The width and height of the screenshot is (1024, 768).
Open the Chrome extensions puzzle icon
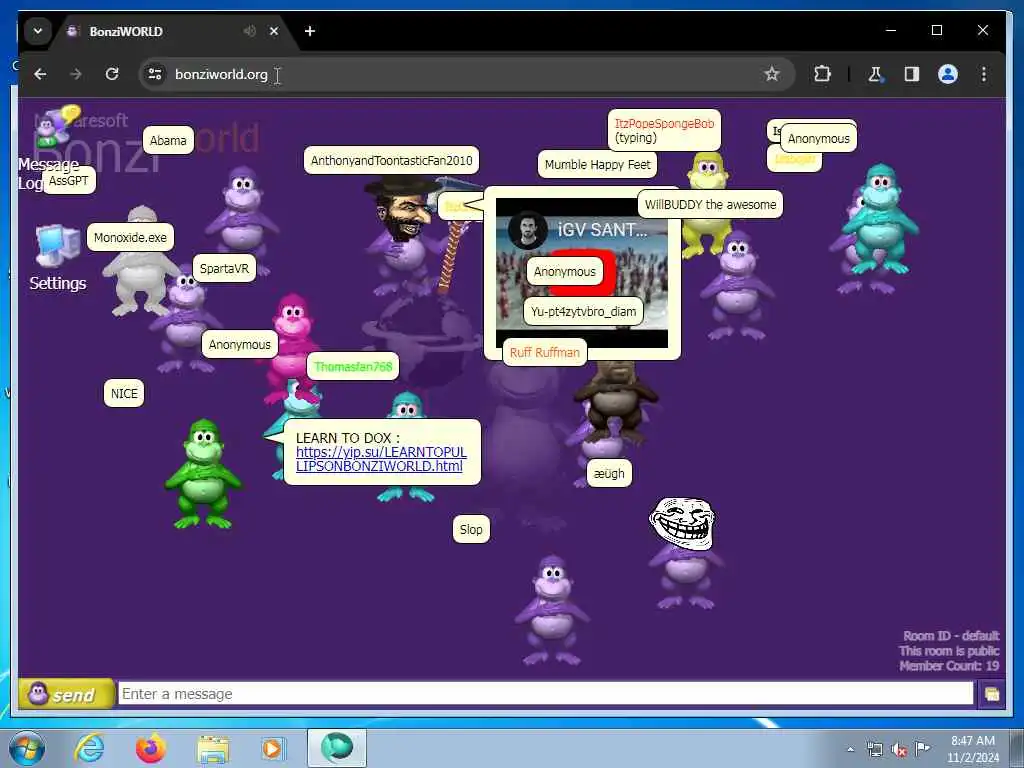[822, 74]
